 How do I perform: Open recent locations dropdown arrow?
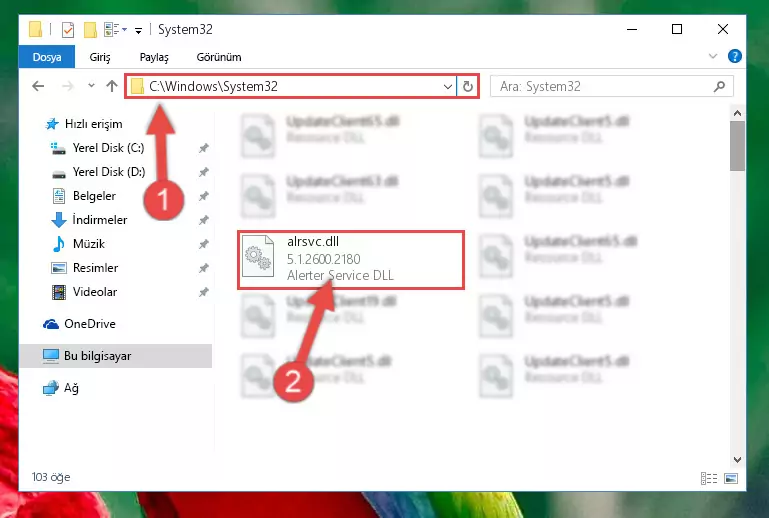tap(91, 86)
